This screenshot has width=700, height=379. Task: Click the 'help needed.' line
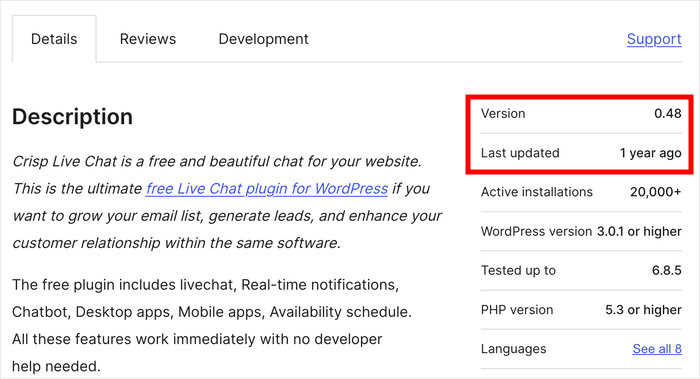[x=56, y=367]
